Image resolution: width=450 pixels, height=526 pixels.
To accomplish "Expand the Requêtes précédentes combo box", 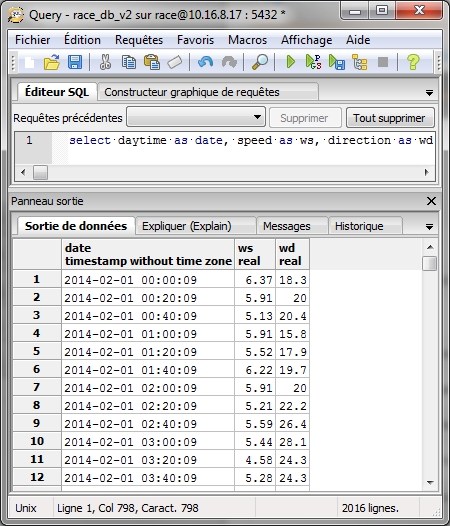I will click(x=196, y=117).
